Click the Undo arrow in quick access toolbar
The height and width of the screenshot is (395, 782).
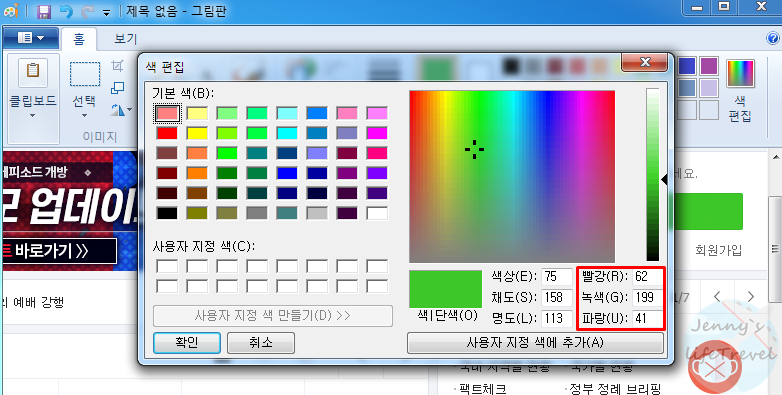tap(66, 11)
